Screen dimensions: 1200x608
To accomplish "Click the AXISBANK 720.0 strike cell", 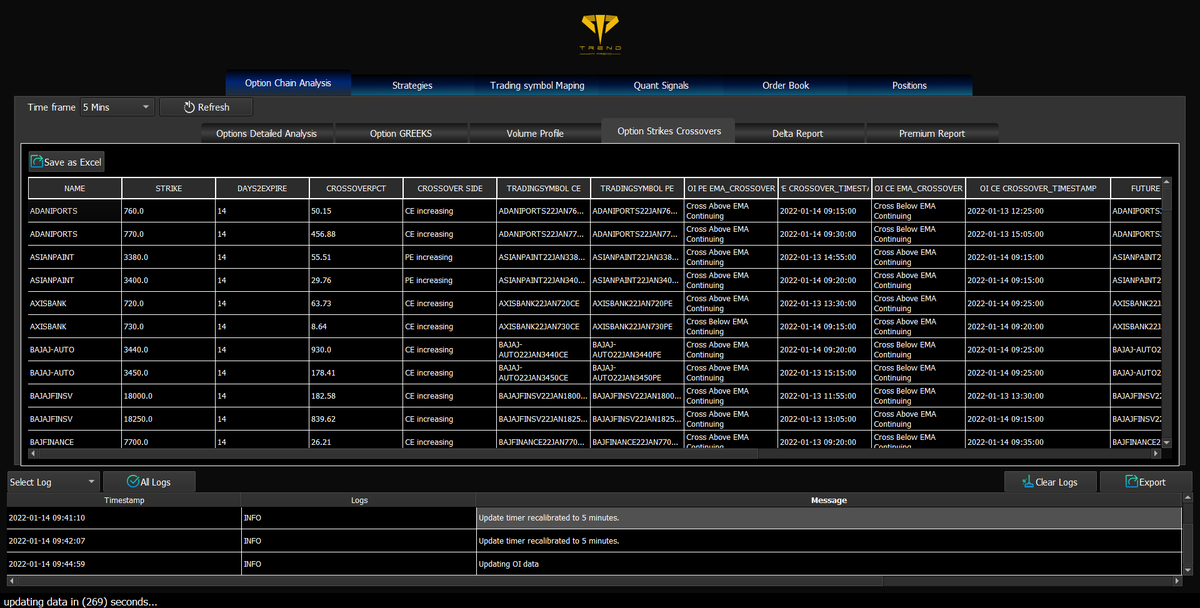I will (x=169, y=303).
